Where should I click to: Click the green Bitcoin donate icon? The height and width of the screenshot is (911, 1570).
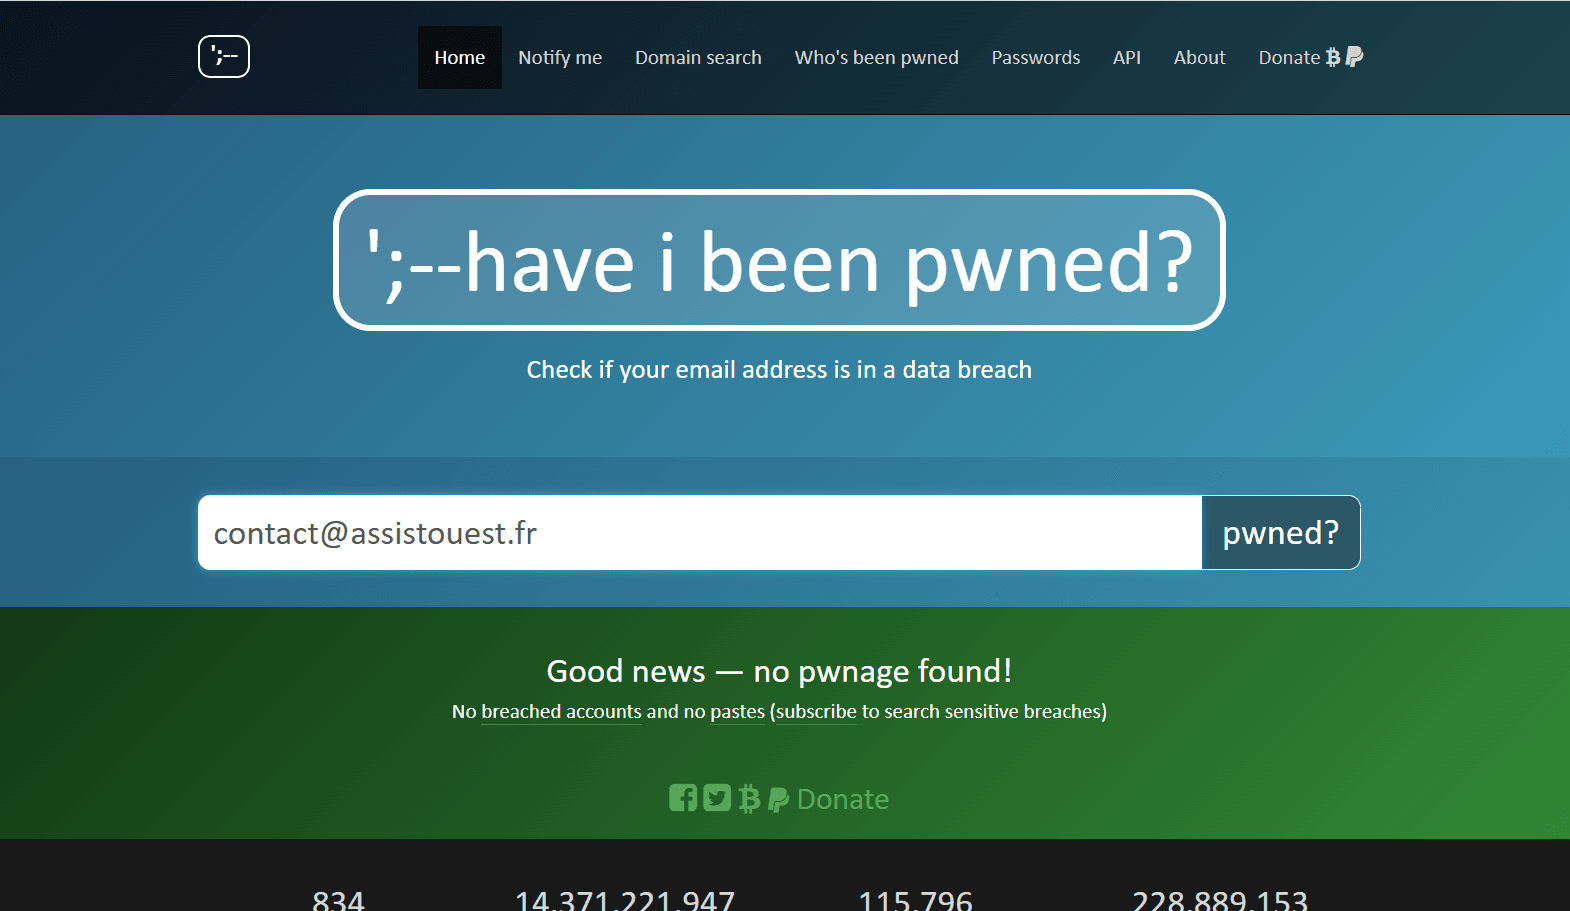[749, 798]
